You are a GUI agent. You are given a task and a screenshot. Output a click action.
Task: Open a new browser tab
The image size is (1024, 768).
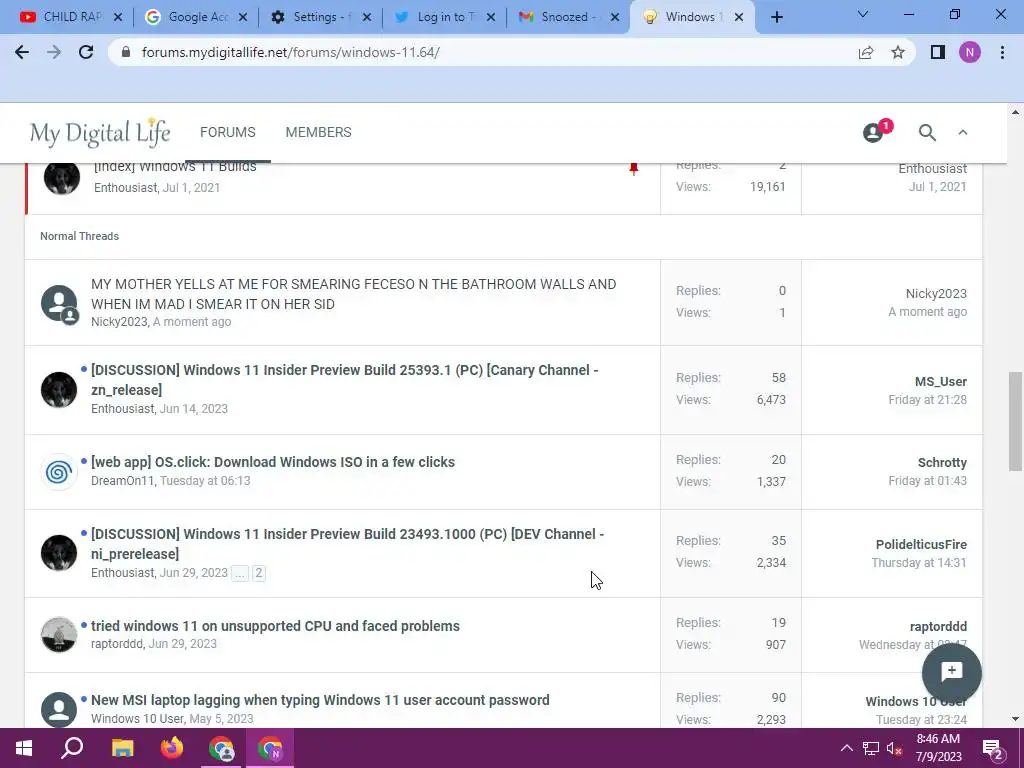776,17
